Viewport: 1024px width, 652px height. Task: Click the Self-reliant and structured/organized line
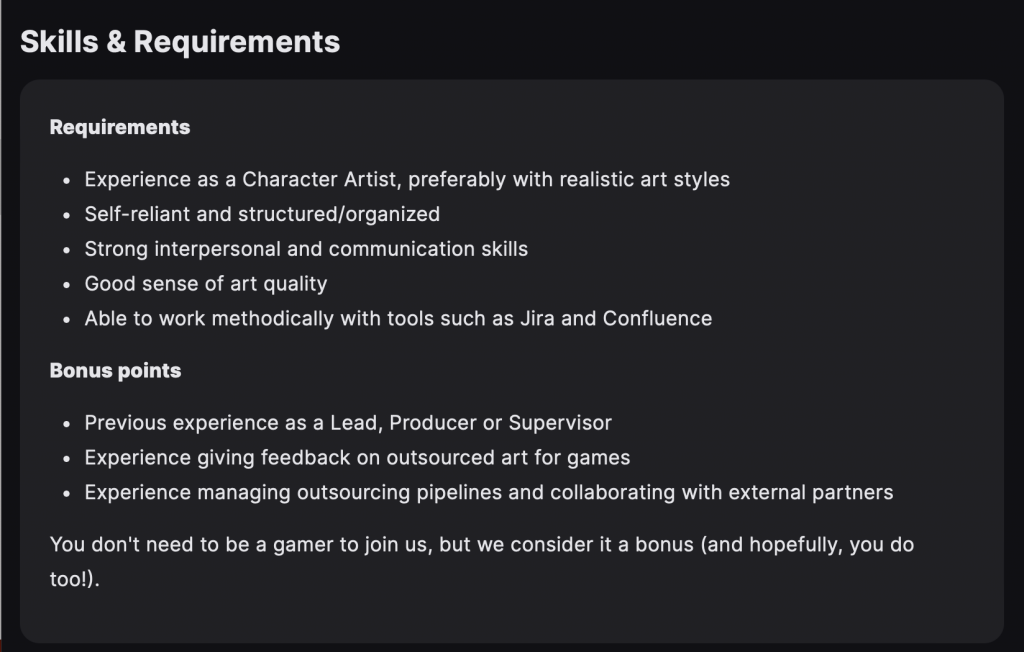click(x=262, y=214)
